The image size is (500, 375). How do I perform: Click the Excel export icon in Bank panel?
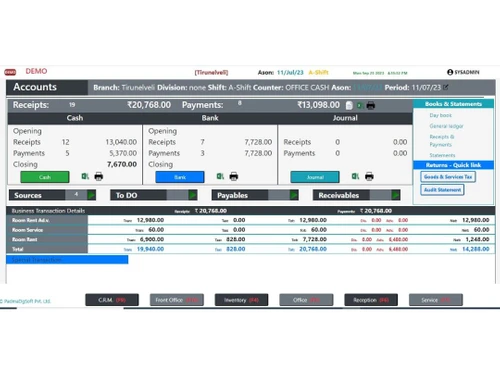tap(220, 176)
